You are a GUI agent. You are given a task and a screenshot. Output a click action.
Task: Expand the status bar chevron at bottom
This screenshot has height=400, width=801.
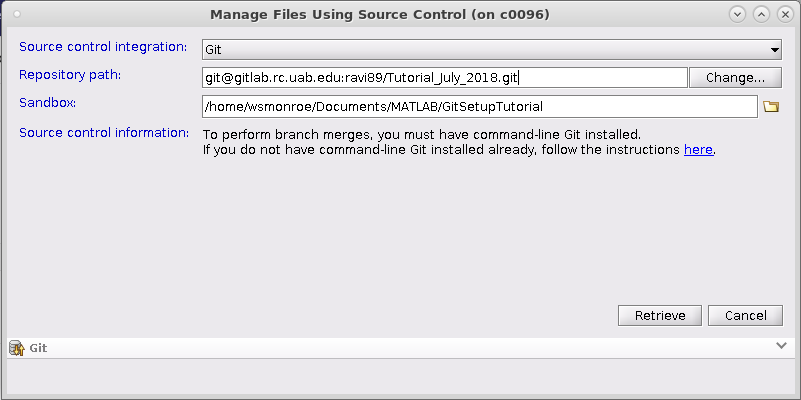[x=781, y=345]
